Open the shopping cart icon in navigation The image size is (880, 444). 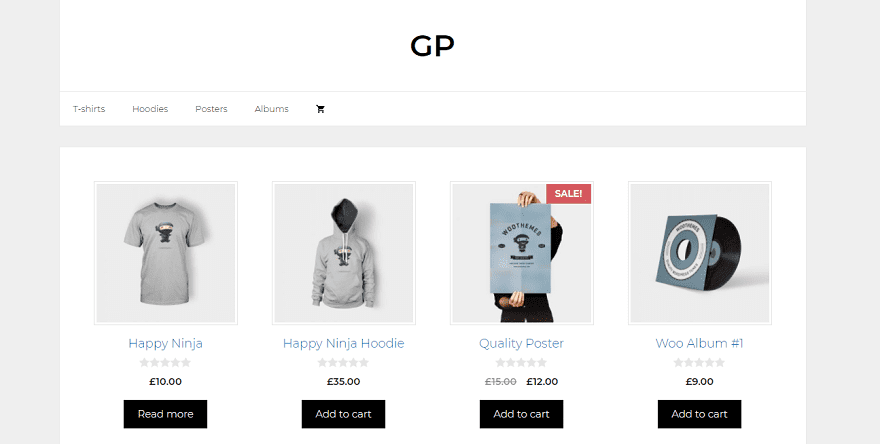pos(320,109)
